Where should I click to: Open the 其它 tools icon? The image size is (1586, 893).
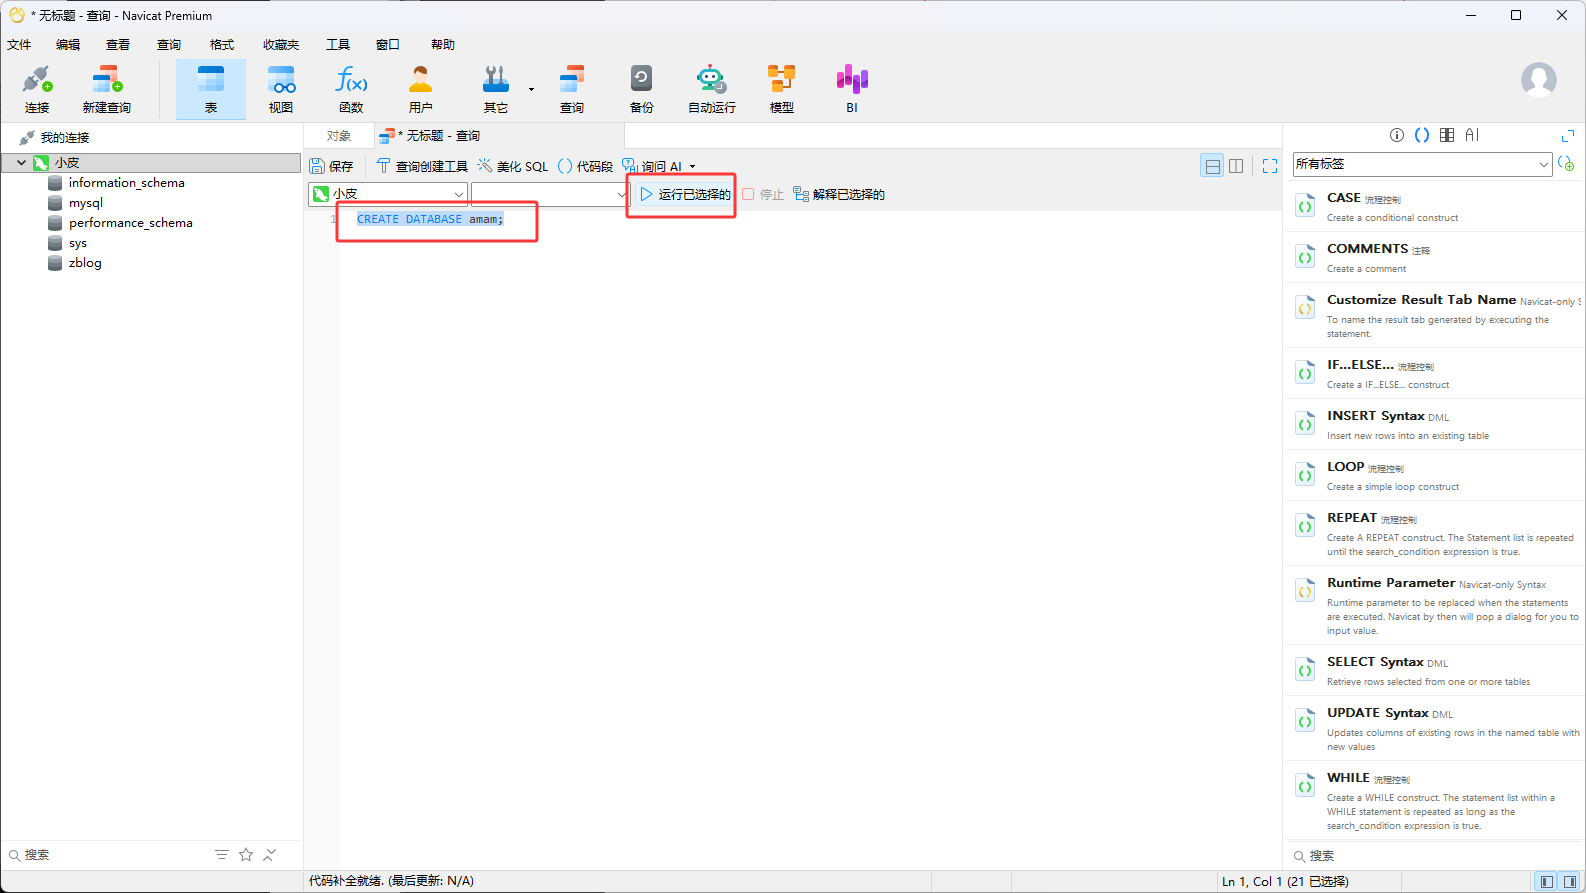tap(496, 89)
